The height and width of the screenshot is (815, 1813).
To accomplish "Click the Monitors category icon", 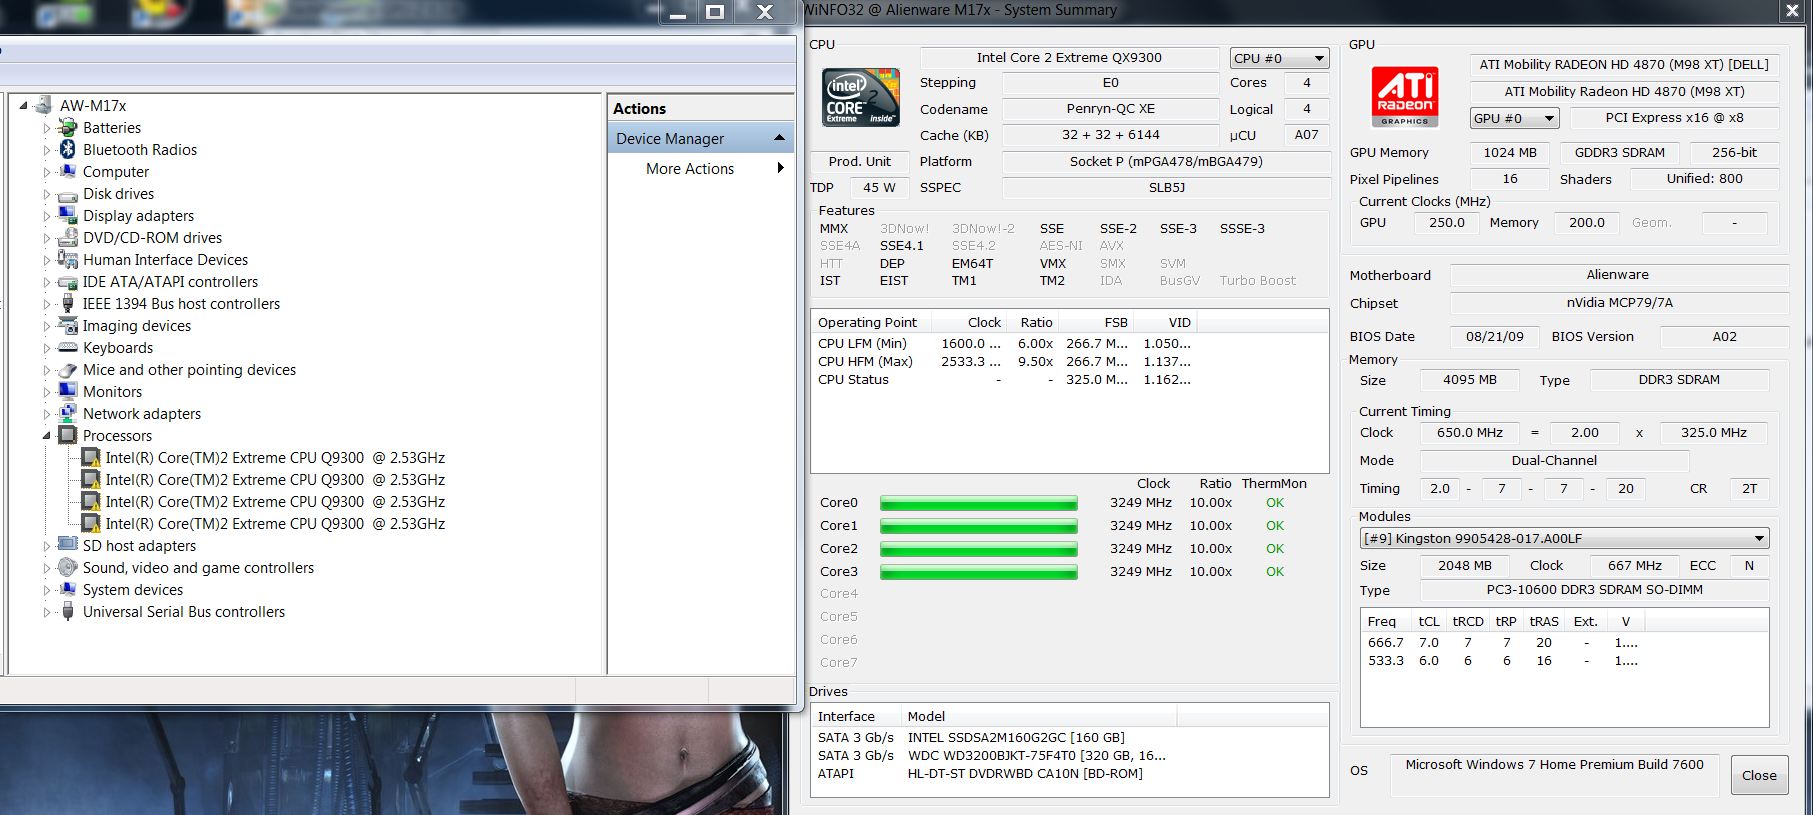I will point(68,392).
